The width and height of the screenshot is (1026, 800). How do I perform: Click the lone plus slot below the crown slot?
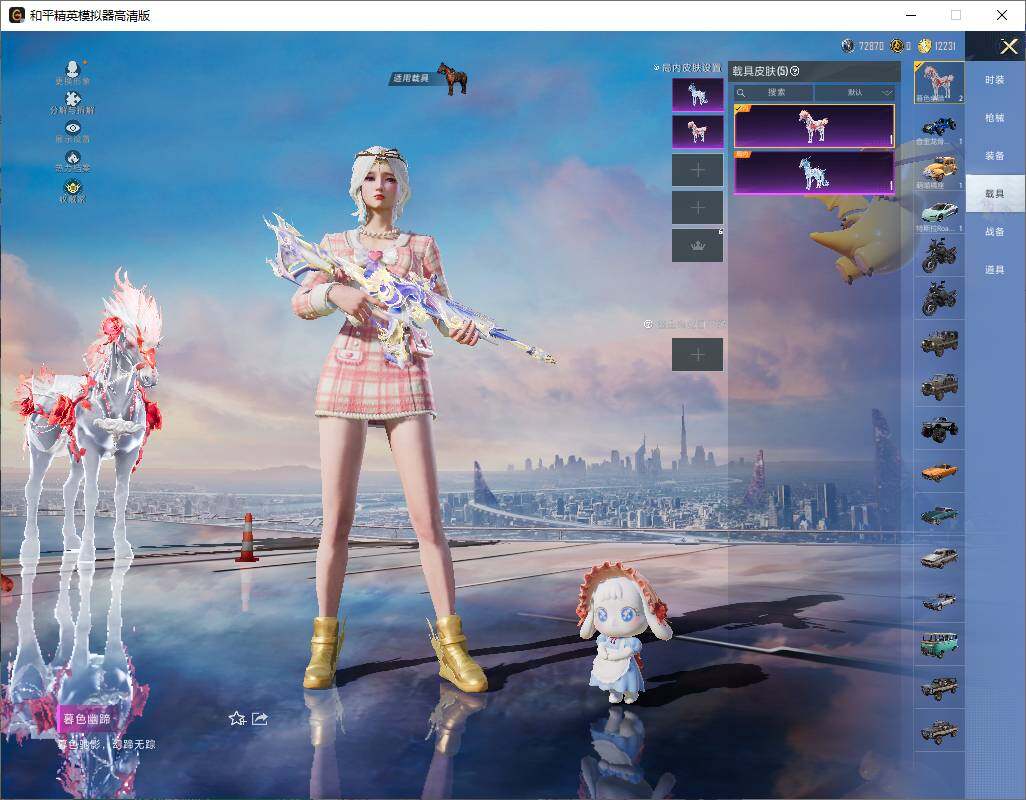point(698,355)
